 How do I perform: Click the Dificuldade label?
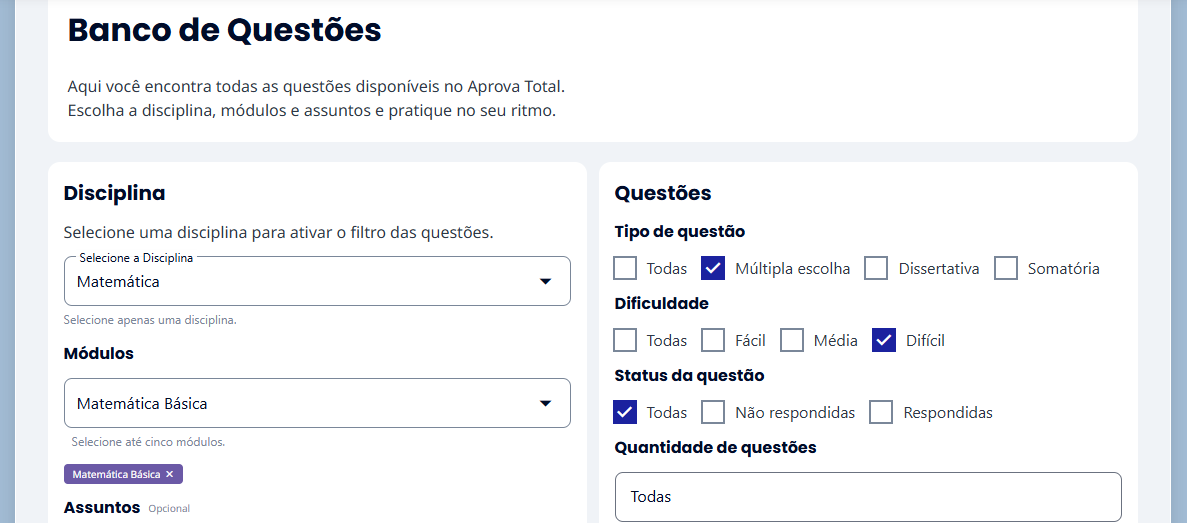click(662, 304)
